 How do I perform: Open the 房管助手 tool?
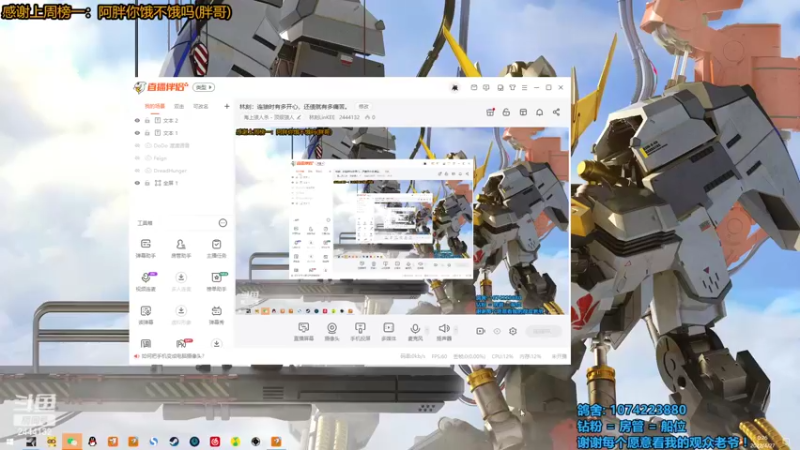point(181,248)
